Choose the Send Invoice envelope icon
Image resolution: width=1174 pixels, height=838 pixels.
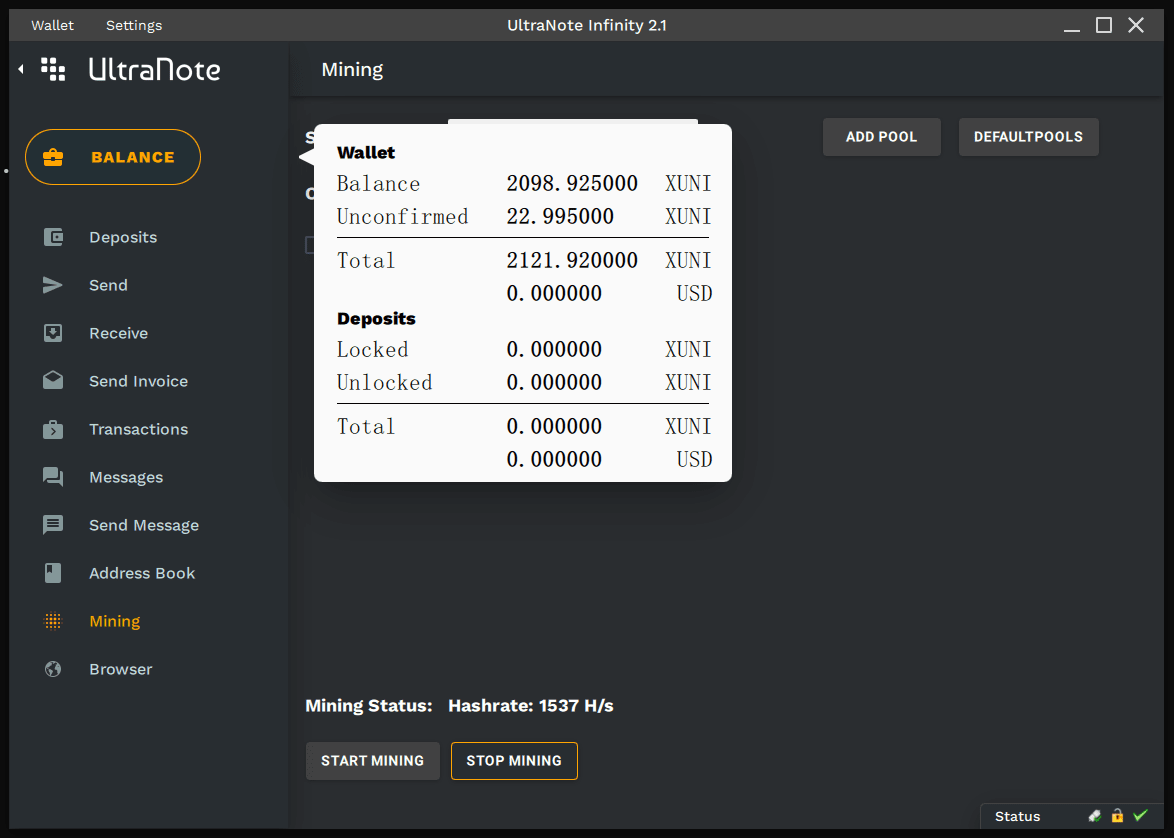coord(53,380)
